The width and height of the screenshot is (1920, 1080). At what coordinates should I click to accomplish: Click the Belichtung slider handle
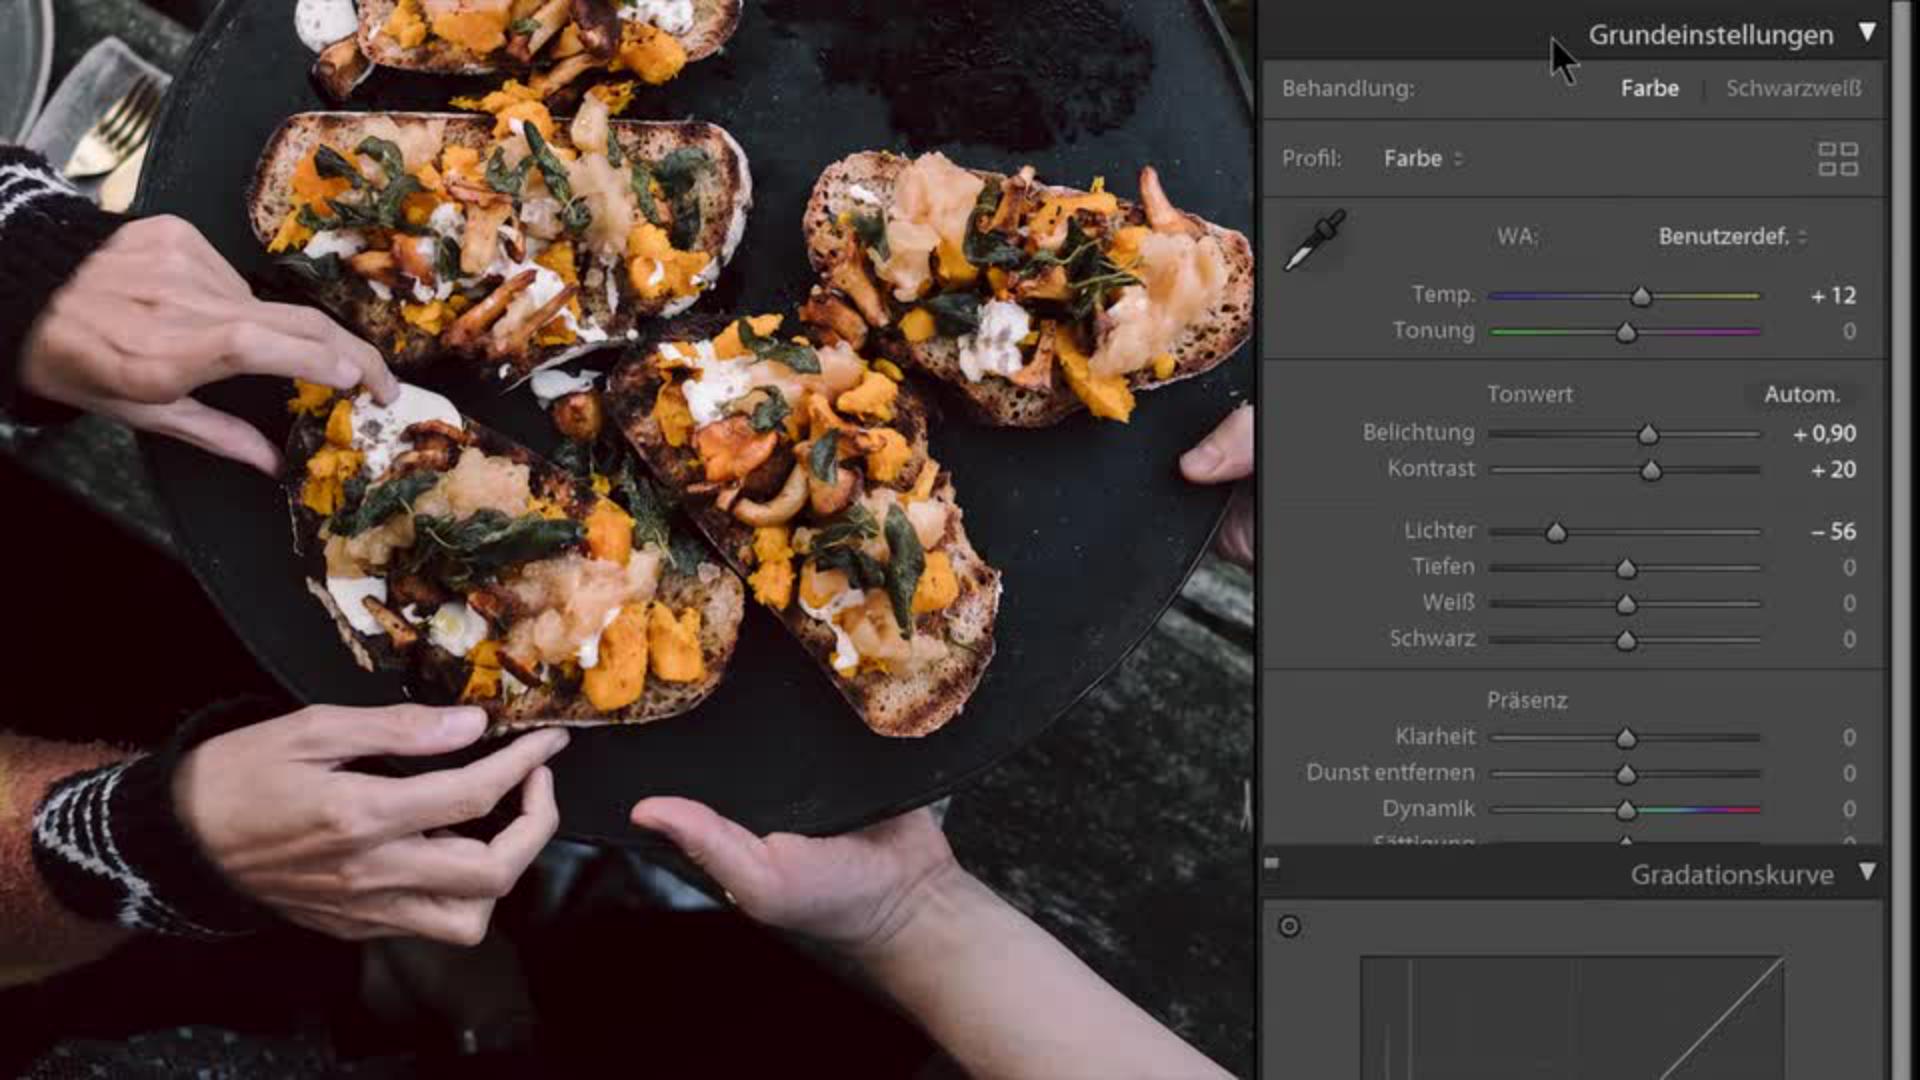click(x=1648, y=434)
